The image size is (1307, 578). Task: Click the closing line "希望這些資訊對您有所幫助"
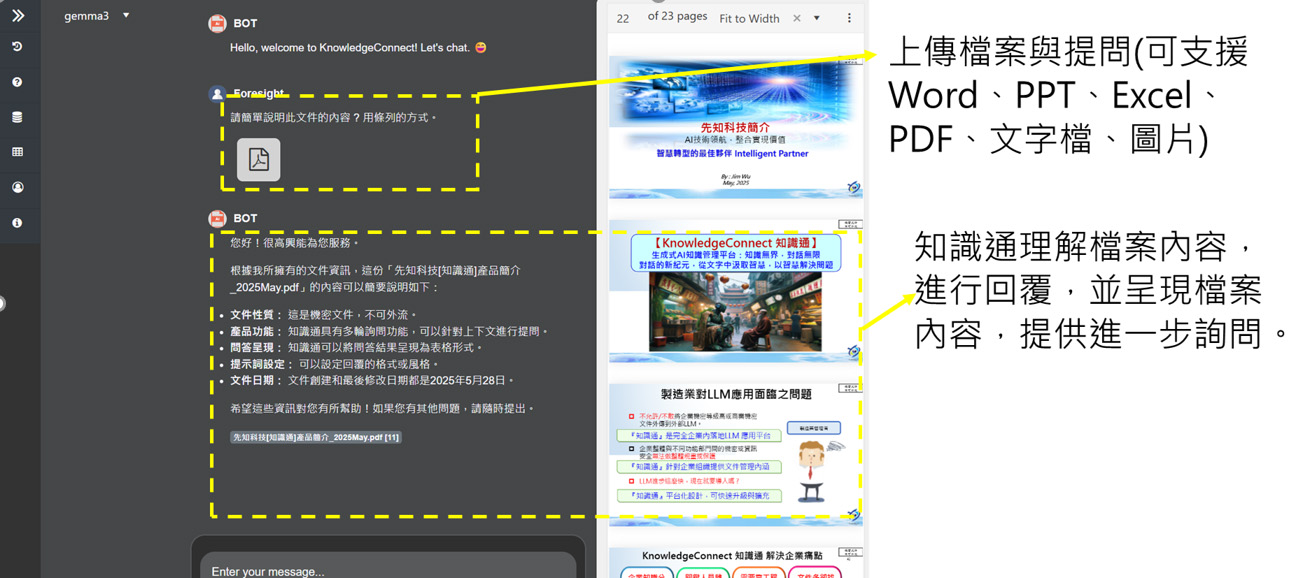(x=382, y=409)
